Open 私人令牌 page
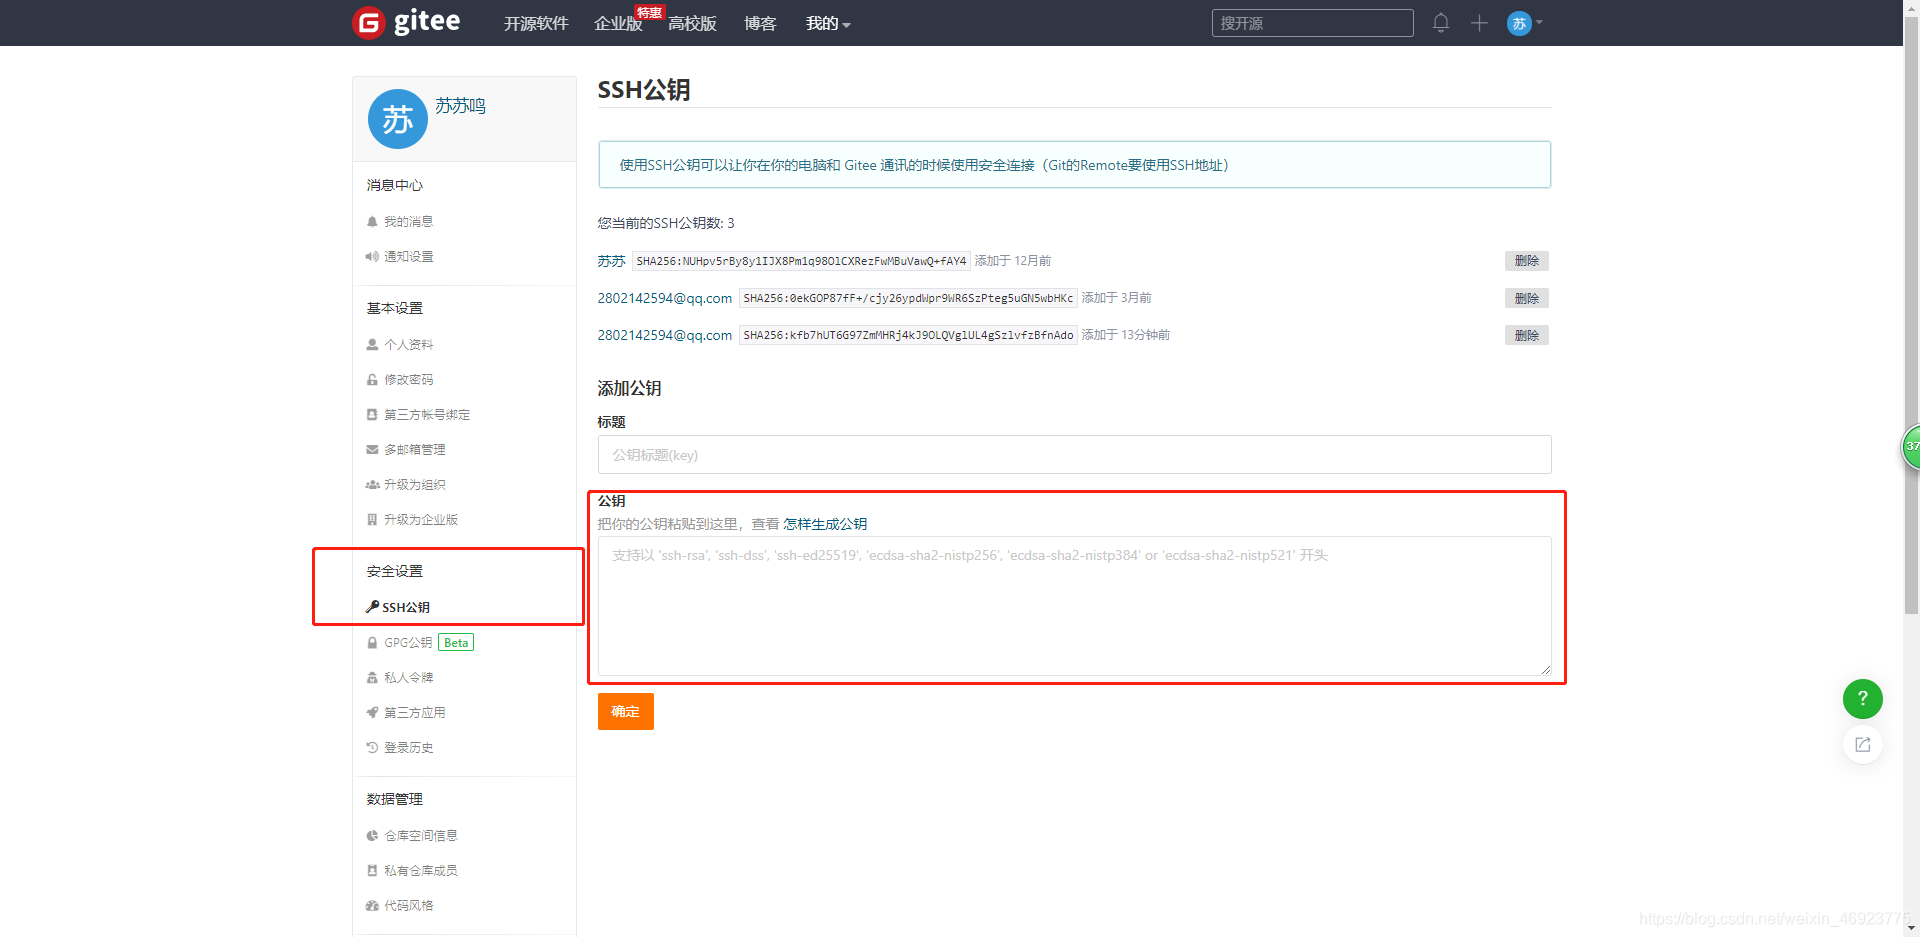The height and width of the screenshot is (937, 1920). tap(408, 677)
